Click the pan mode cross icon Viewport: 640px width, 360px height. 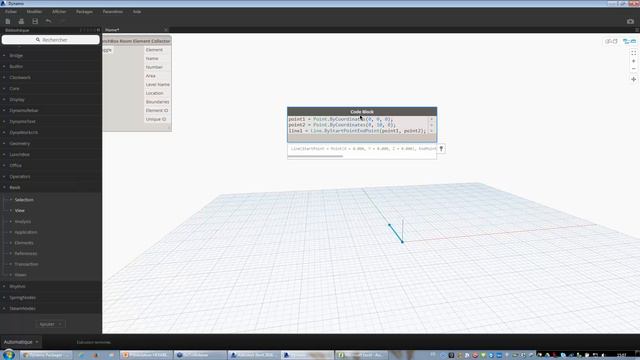[x=633, y=79]
